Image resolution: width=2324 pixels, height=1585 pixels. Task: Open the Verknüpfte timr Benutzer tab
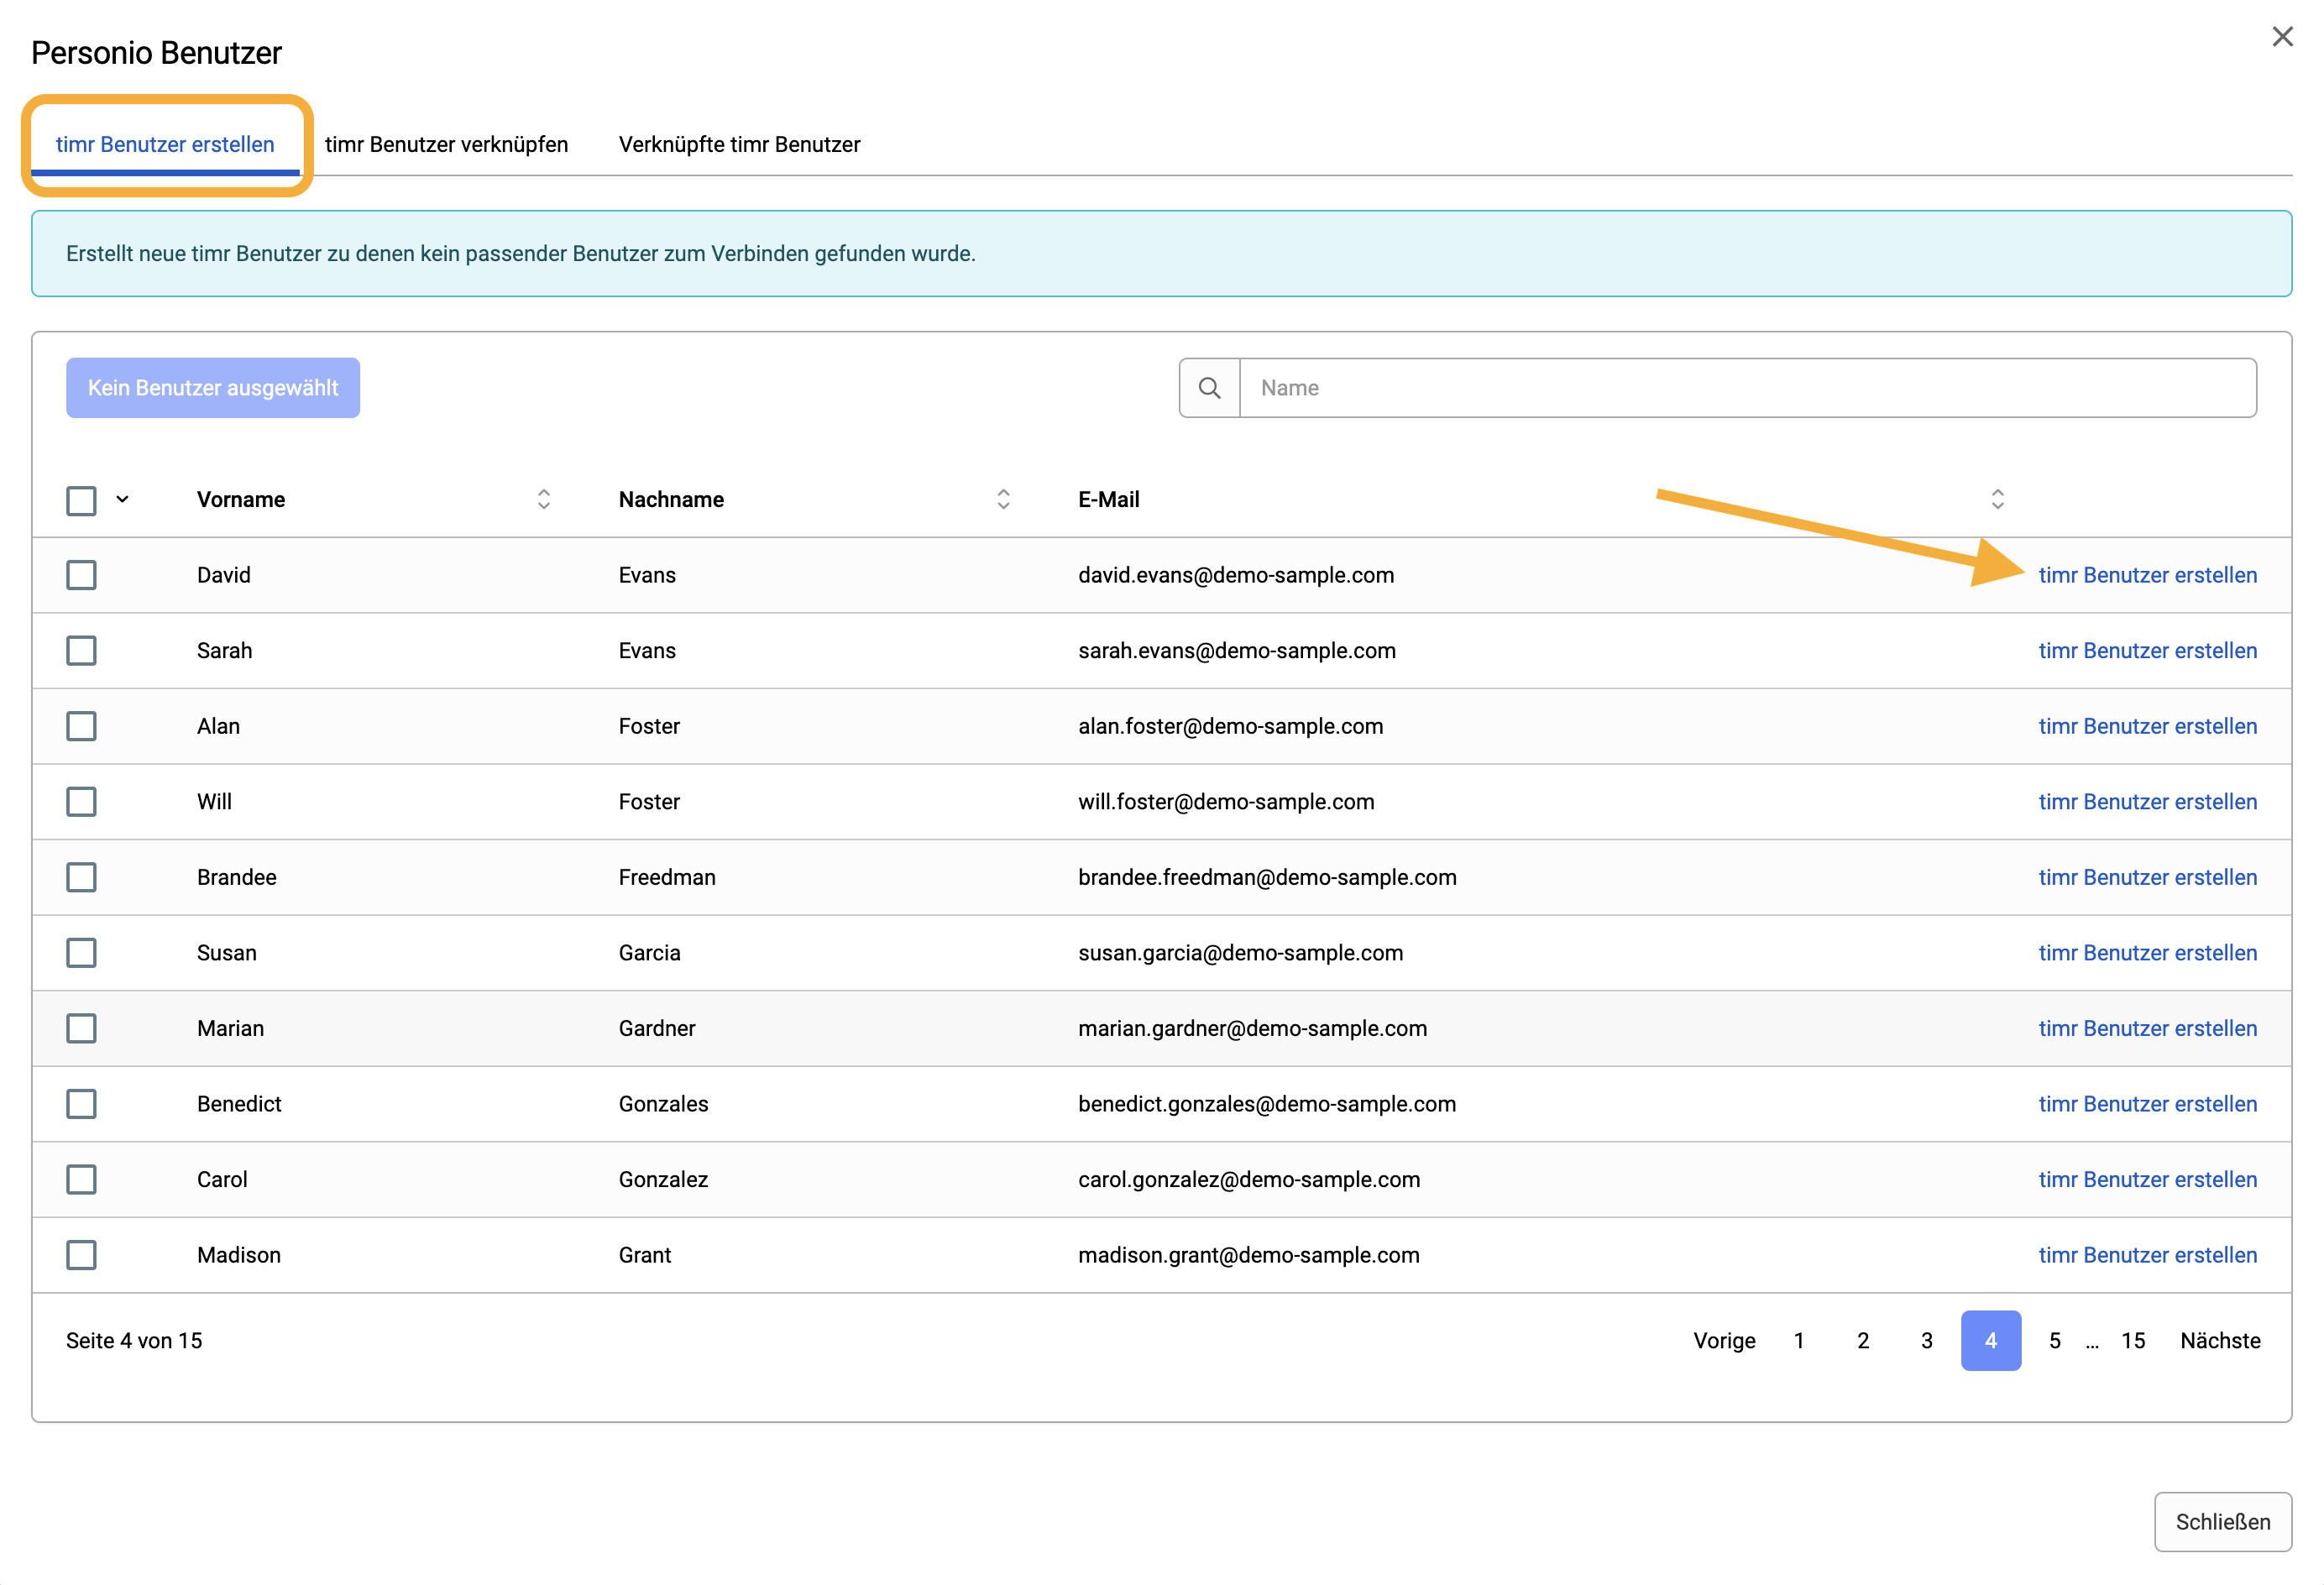point(739,144)
